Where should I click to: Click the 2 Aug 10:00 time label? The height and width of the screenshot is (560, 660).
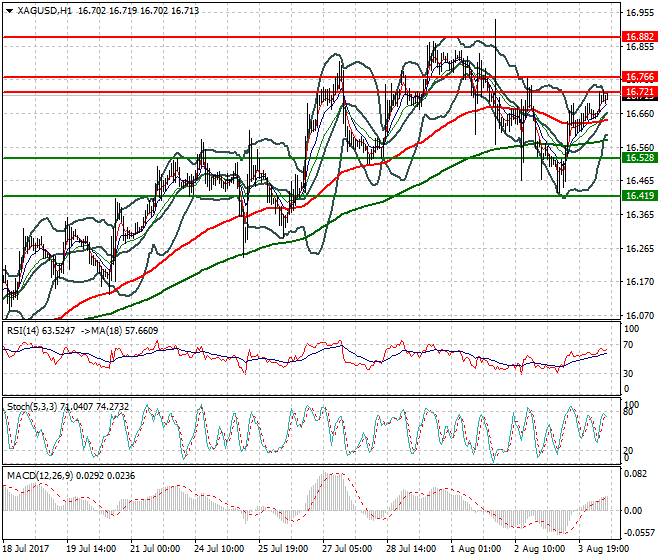point(540,549)
